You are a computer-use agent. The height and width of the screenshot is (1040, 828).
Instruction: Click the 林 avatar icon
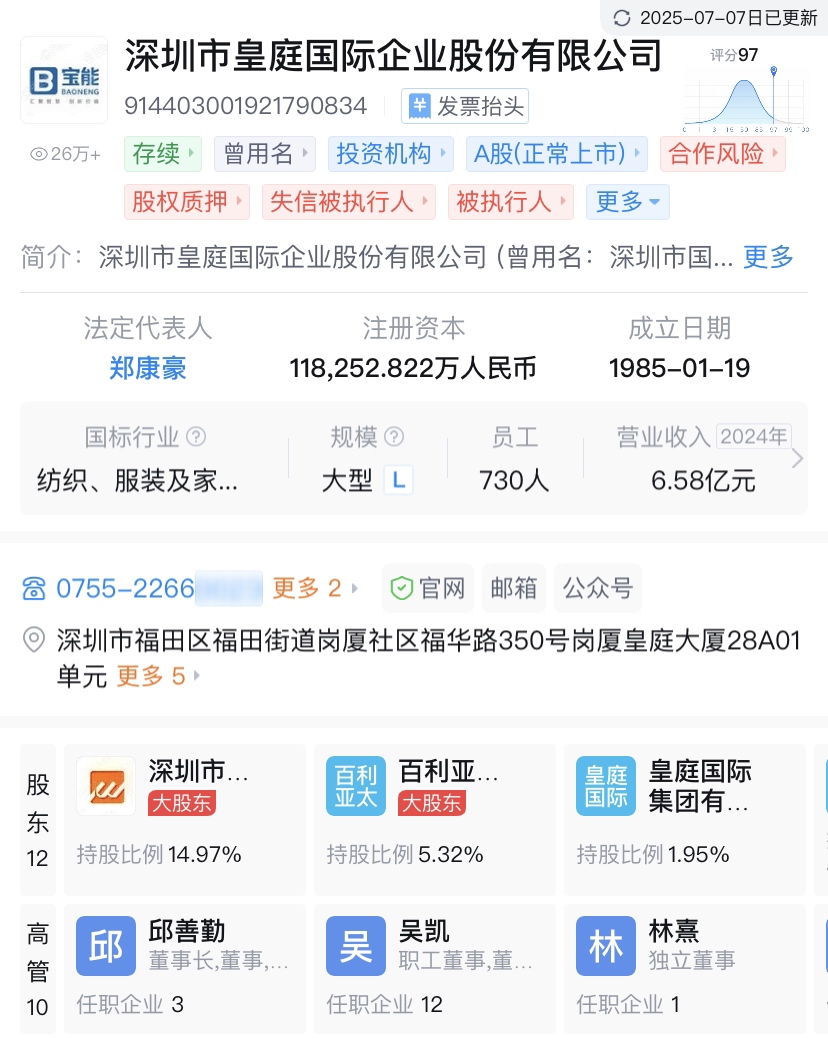tap(606, 946)
